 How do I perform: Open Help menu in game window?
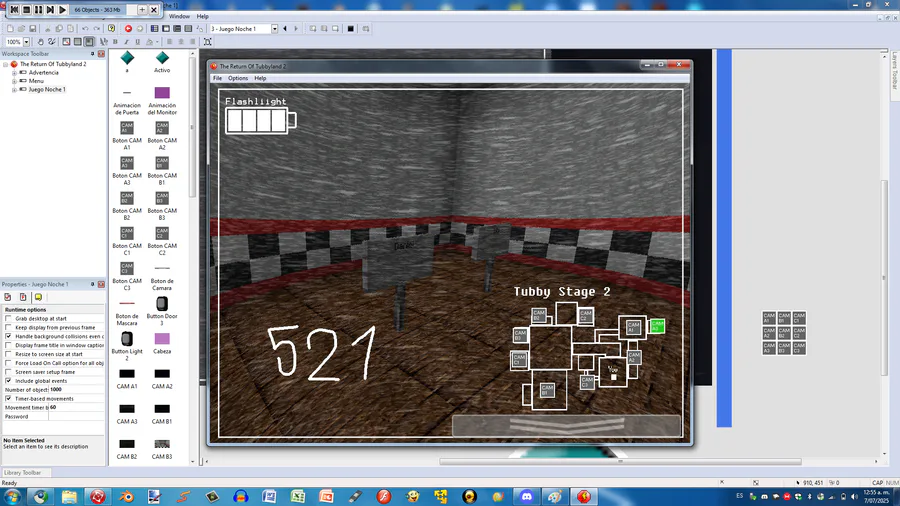click(260, 78)
